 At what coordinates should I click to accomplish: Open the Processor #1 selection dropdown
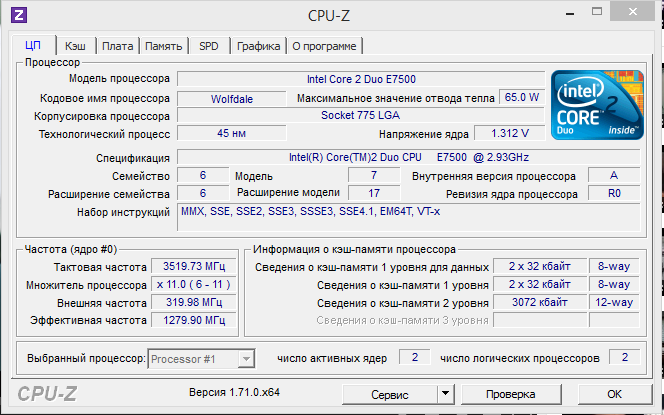pyautogui.click(x=202, y=359)
